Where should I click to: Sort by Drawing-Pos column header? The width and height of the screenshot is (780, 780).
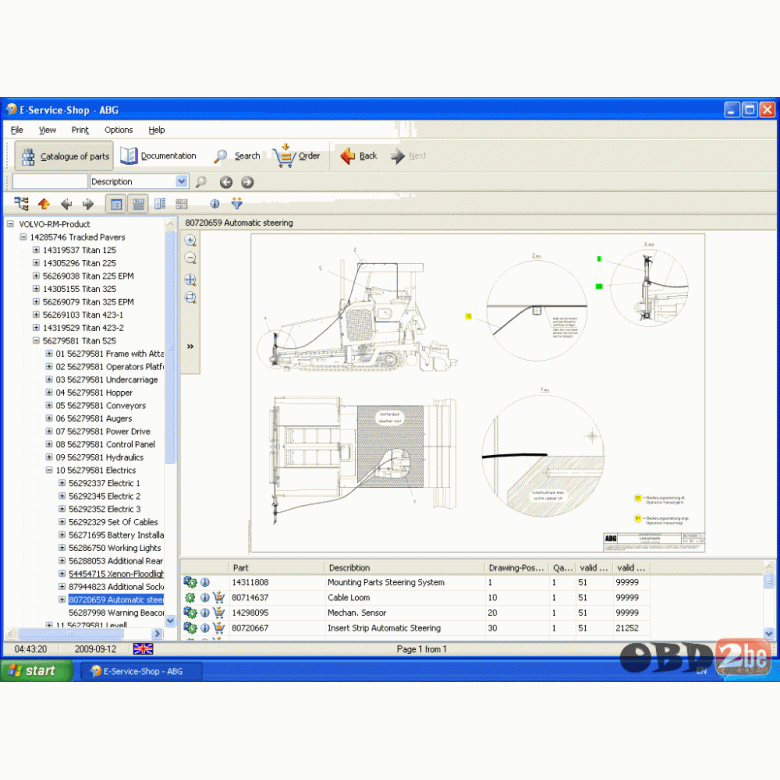coord(516,568)
